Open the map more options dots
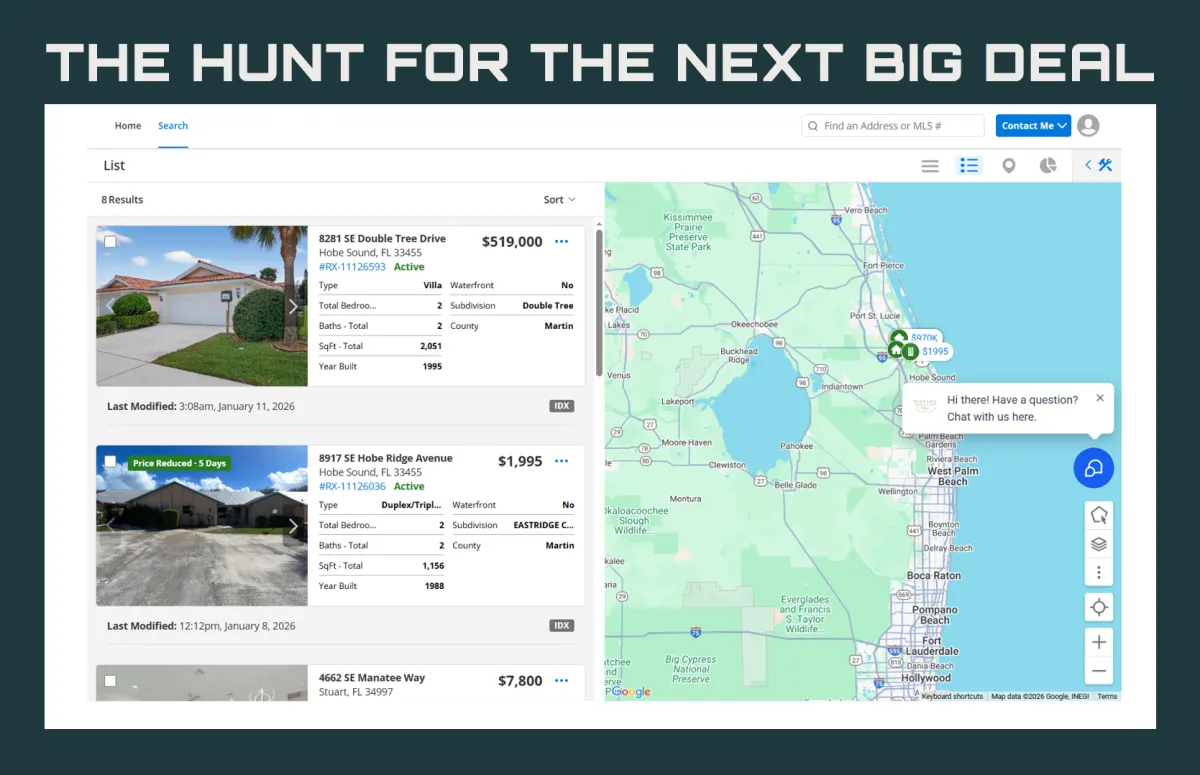Viewport: 1200px width, 775px height. point(1099,573)
